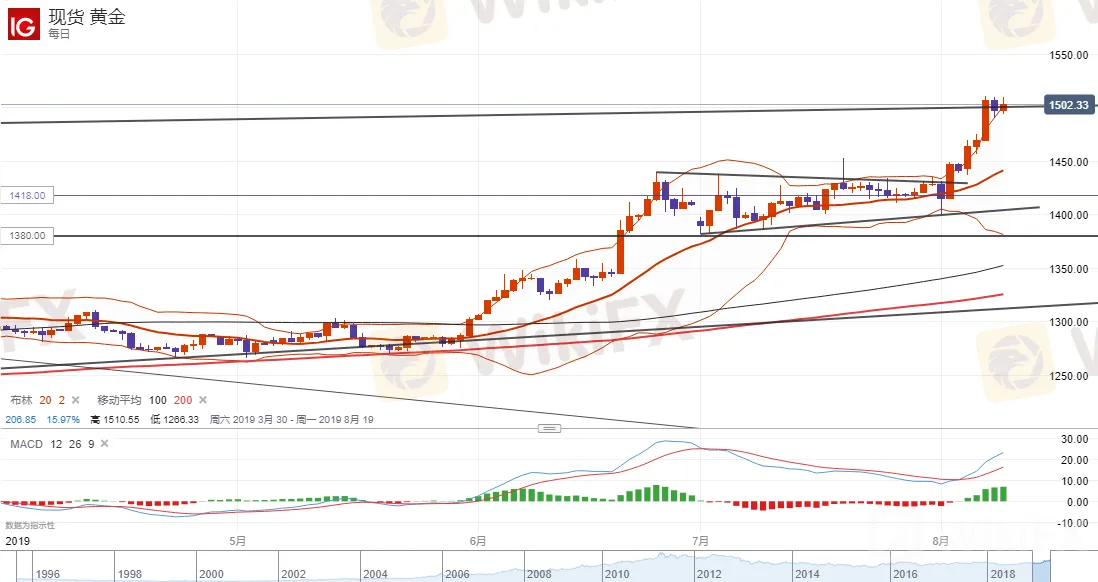Image resolution: width=1098 pixels, height=582 pixels.
Task: Click the percent change 15.97%
Action: (63, 420)
